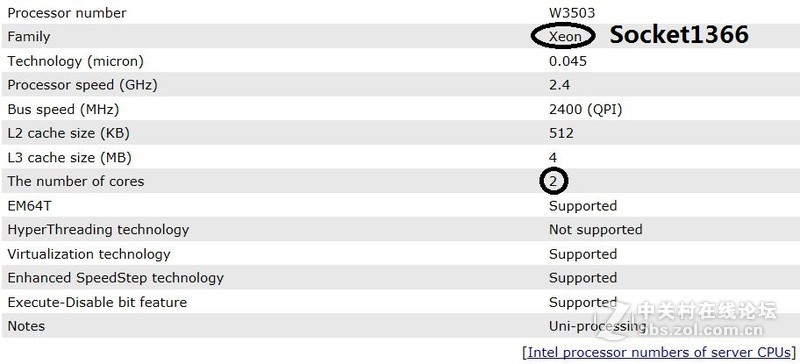Click the Virtualization technology label
The height and width of the screenshot is (364, 800).
pyautogui.click(x=89, y=254)
